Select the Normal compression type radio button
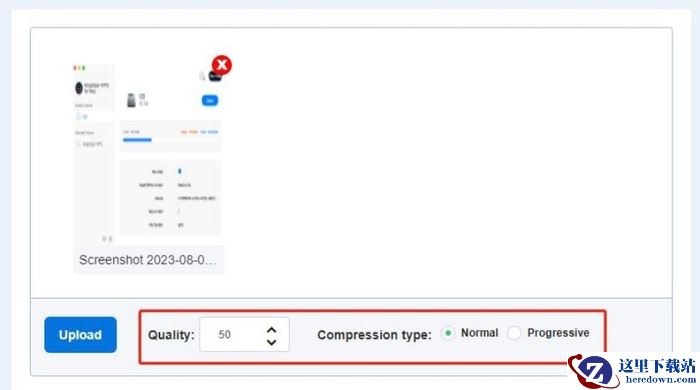The width and height of the screenshot is (700, 390). 448,333
